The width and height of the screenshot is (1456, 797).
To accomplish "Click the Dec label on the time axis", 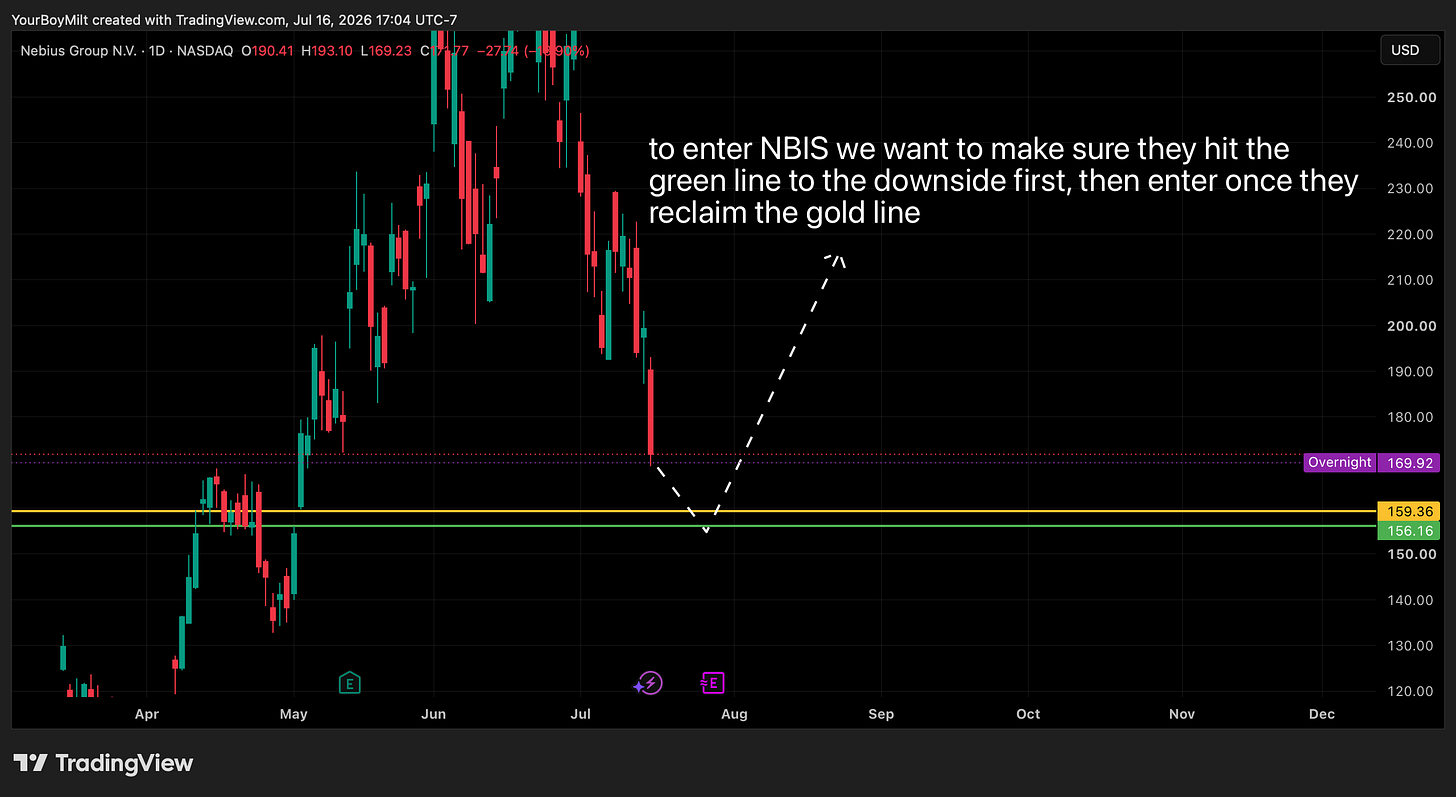I will coord(1322,714).
